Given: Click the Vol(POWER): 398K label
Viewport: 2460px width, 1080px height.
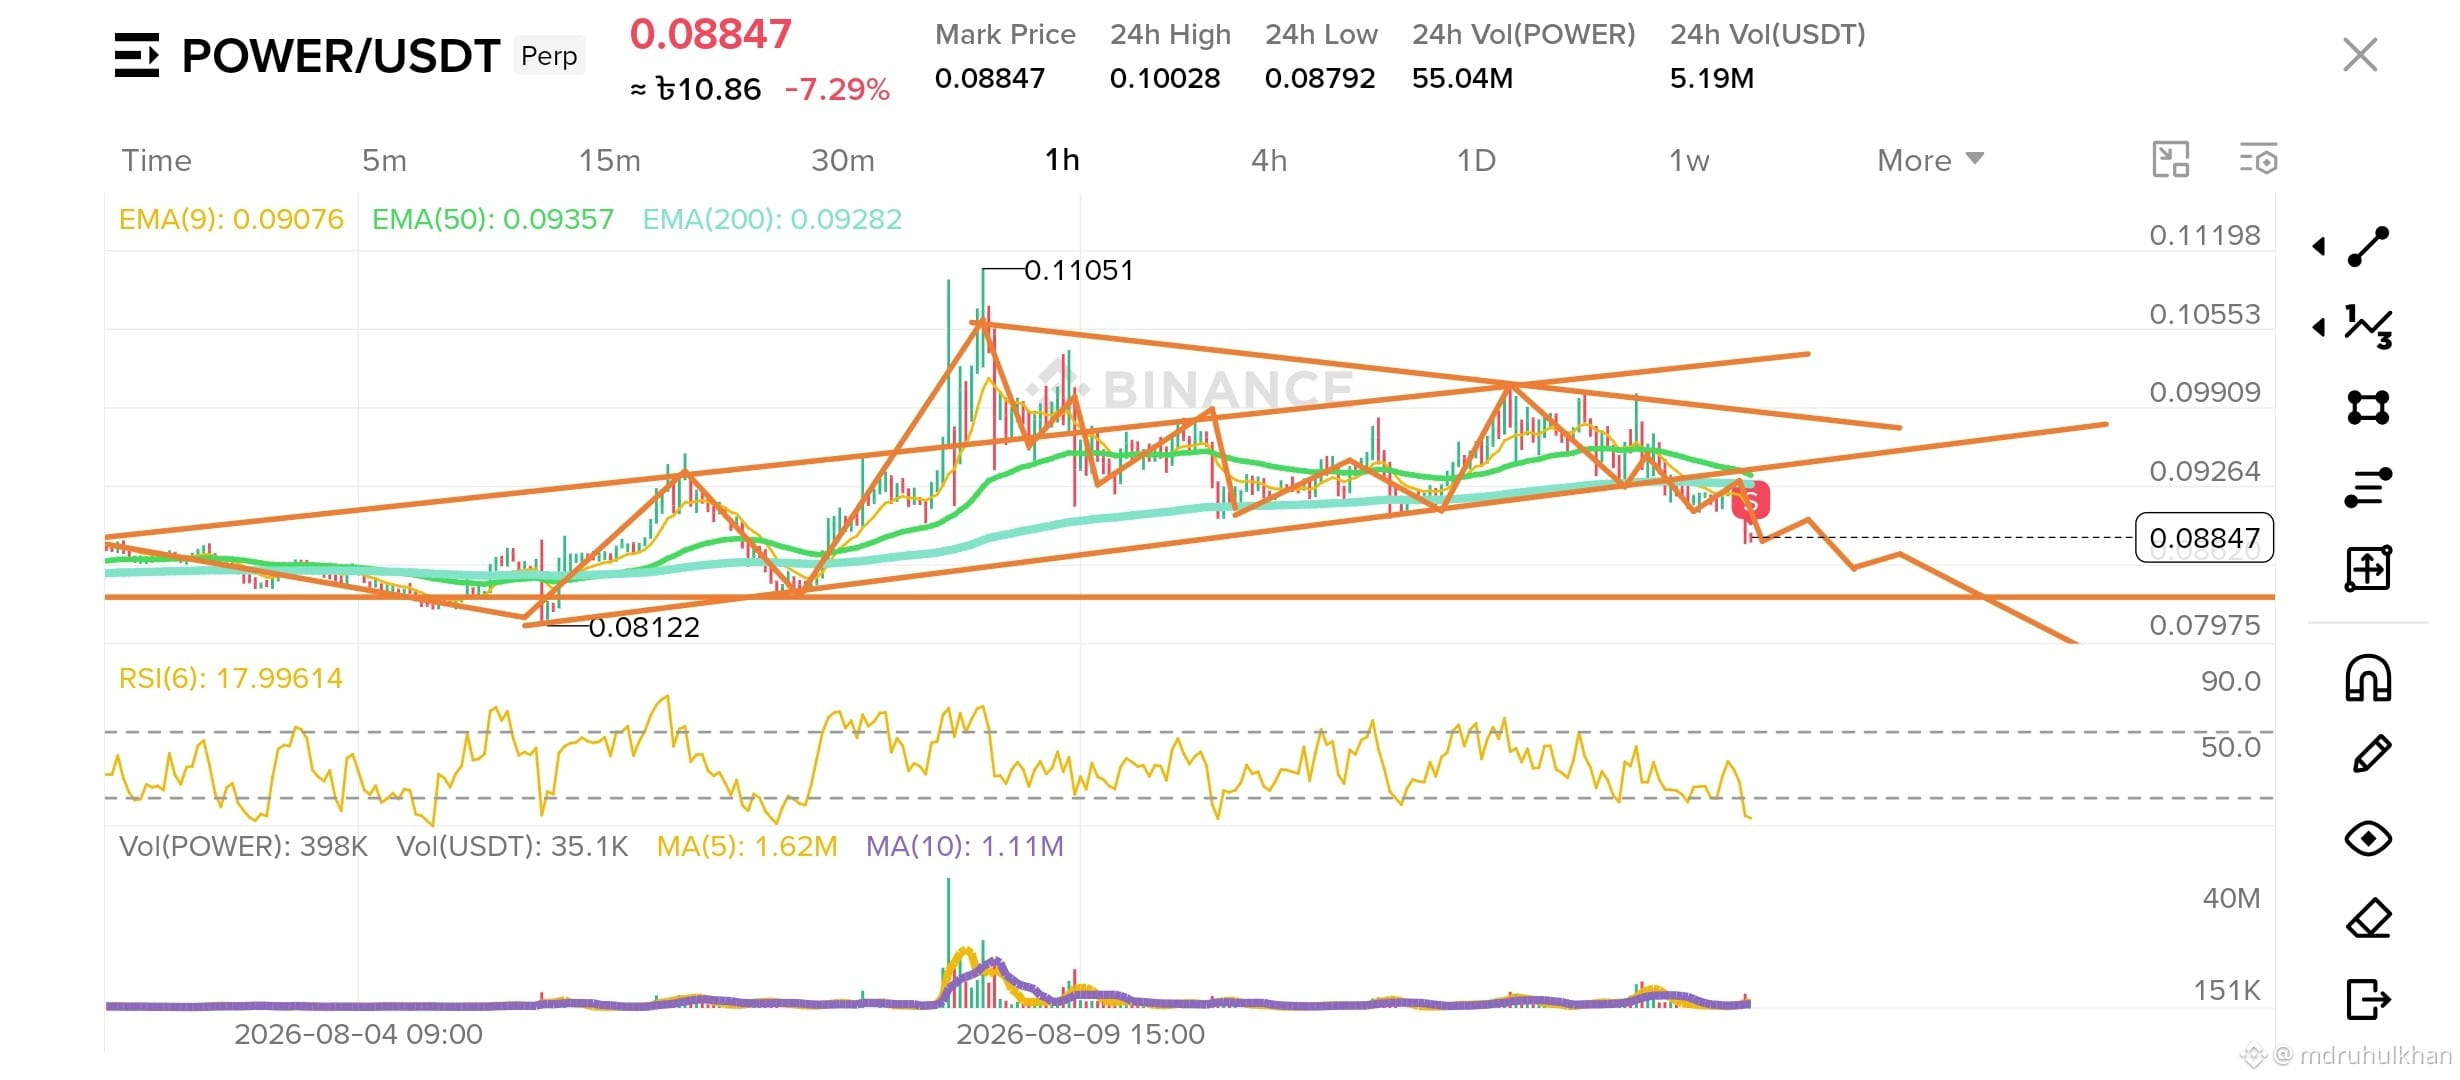Looking at the screenshot, I should (243, 846).
